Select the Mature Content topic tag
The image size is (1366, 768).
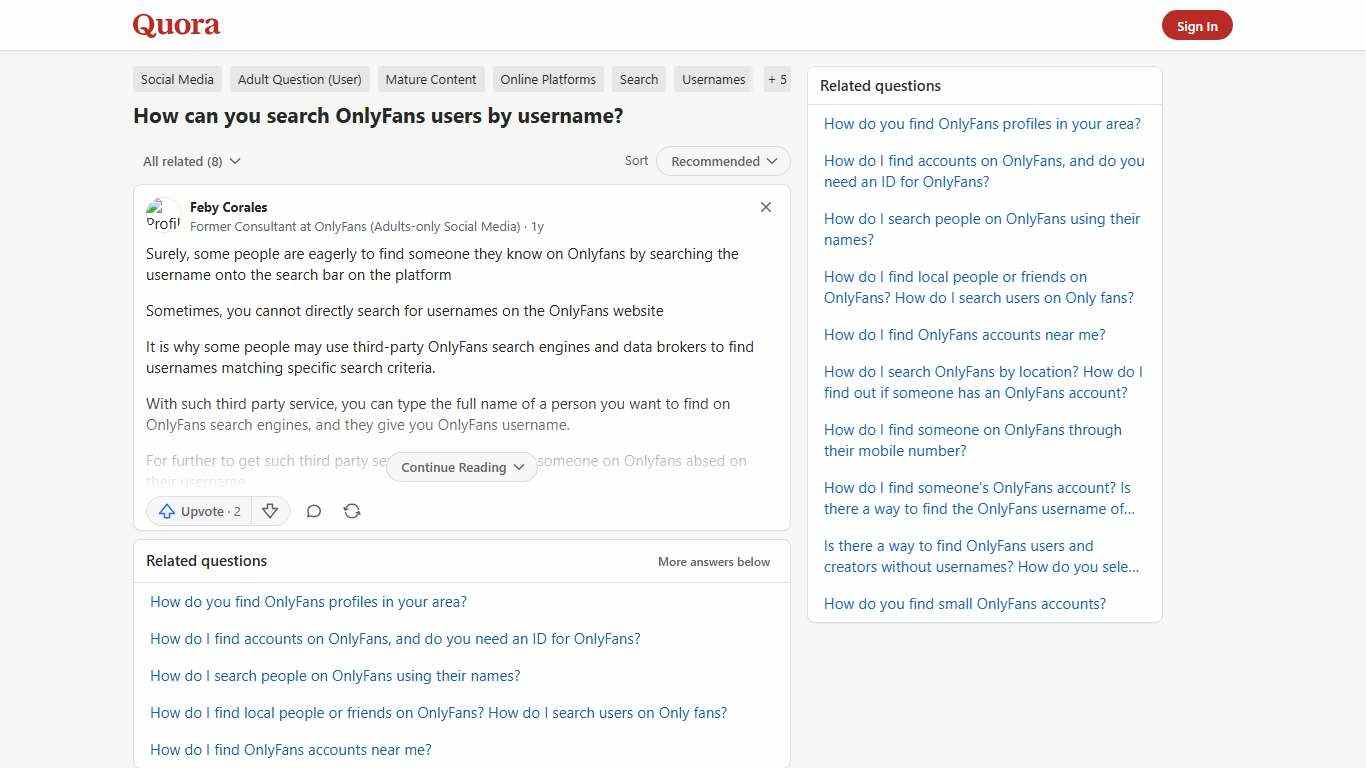(431, 79)
